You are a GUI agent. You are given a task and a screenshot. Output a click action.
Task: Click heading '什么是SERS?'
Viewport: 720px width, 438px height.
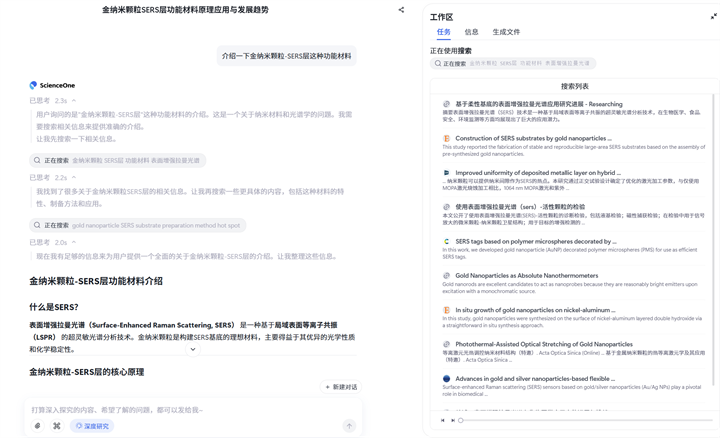54,307
